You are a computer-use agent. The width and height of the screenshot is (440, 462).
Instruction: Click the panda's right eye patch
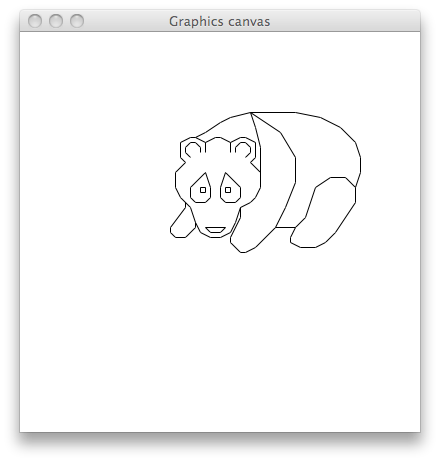[230, 188]
